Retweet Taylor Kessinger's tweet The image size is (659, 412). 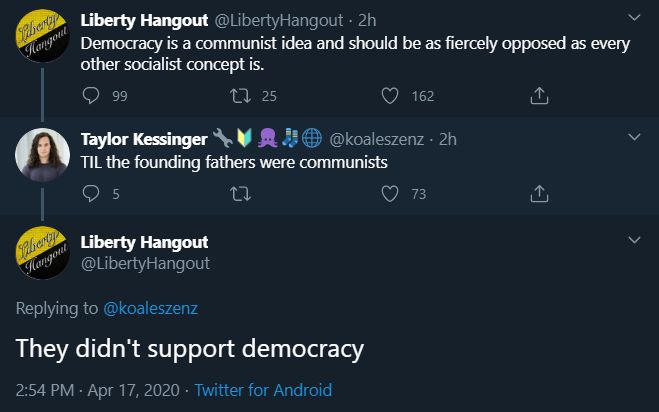click(x=239, y=194)
